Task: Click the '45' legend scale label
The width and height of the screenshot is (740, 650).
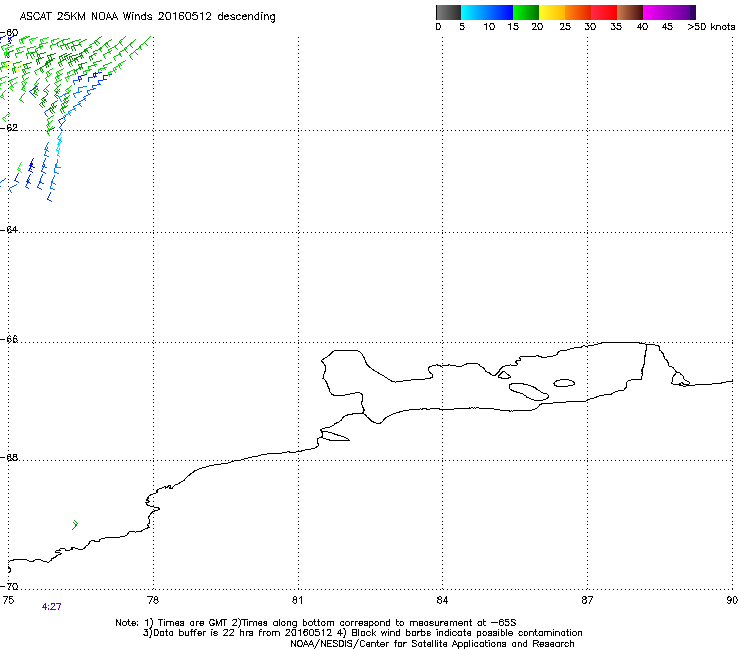Action: 667,27
